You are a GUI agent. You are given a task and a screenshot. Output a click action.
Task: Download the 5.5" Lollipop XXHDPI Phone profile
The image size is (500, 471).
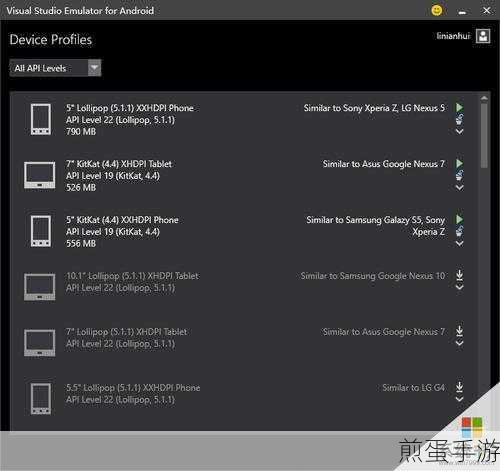(459, 387)
